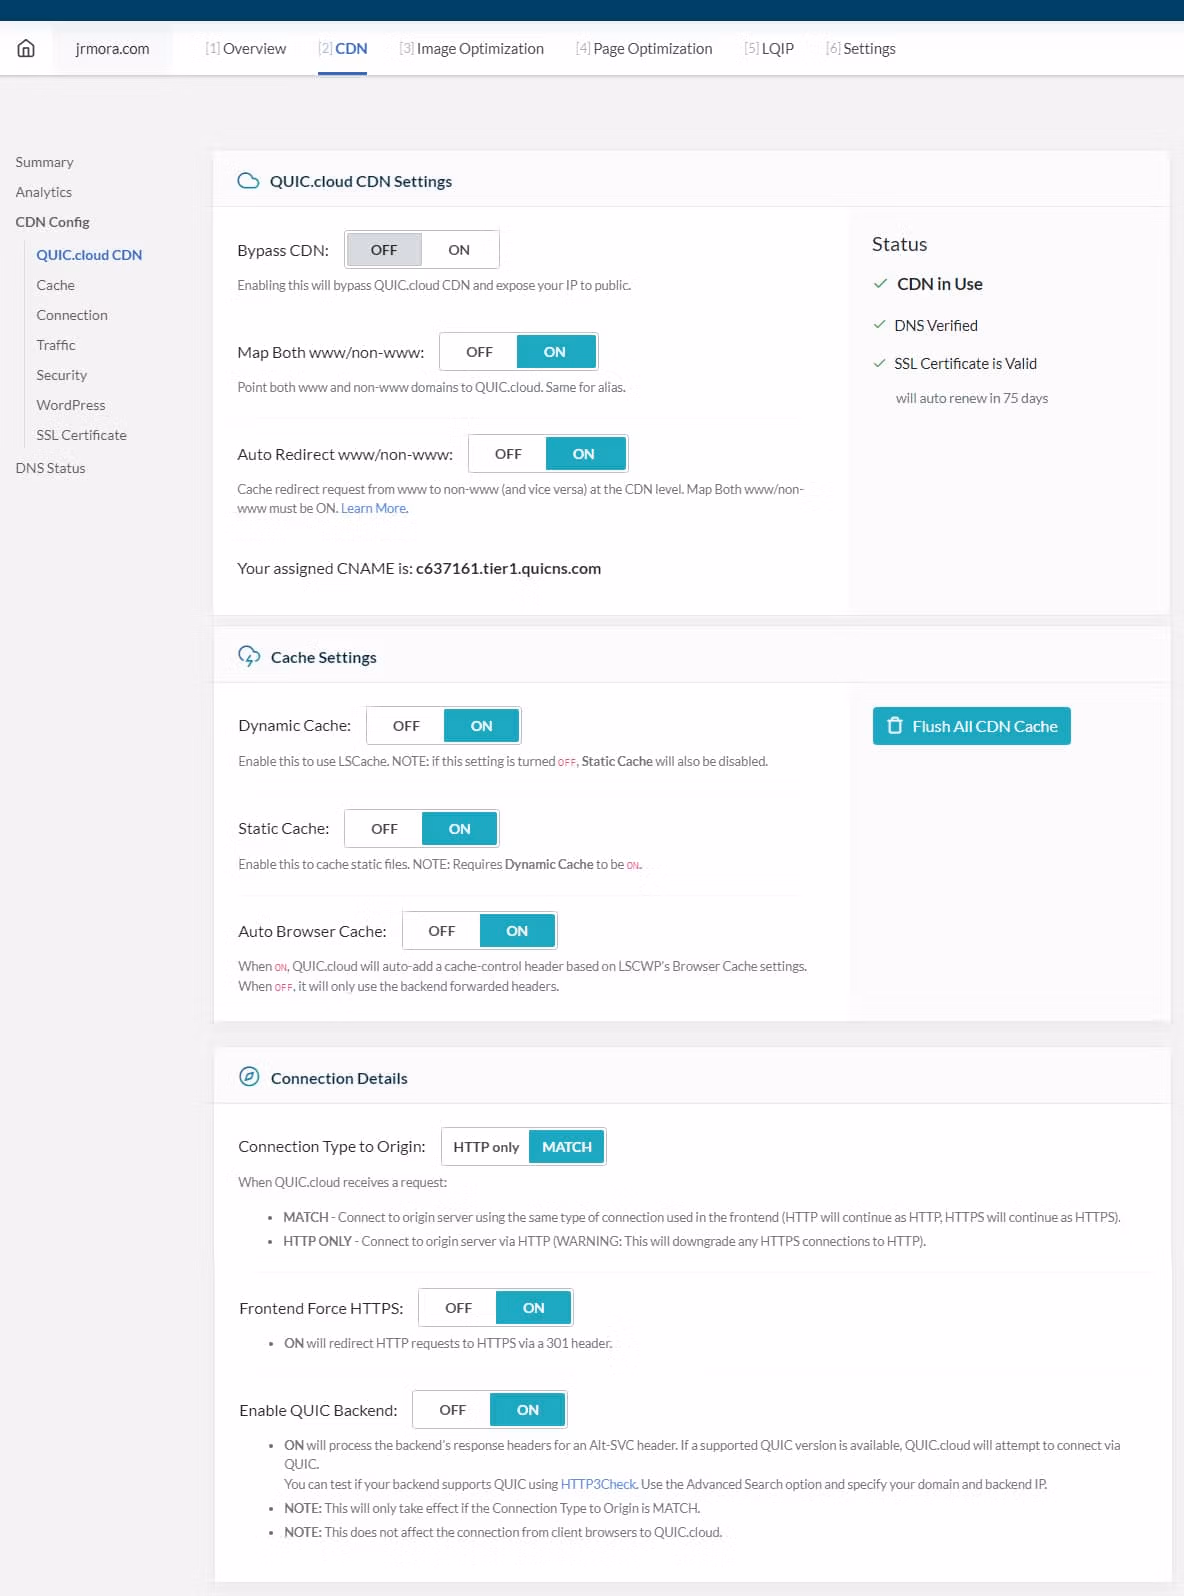Turn Auto Redirect www/non-www ON

(584, 454)
